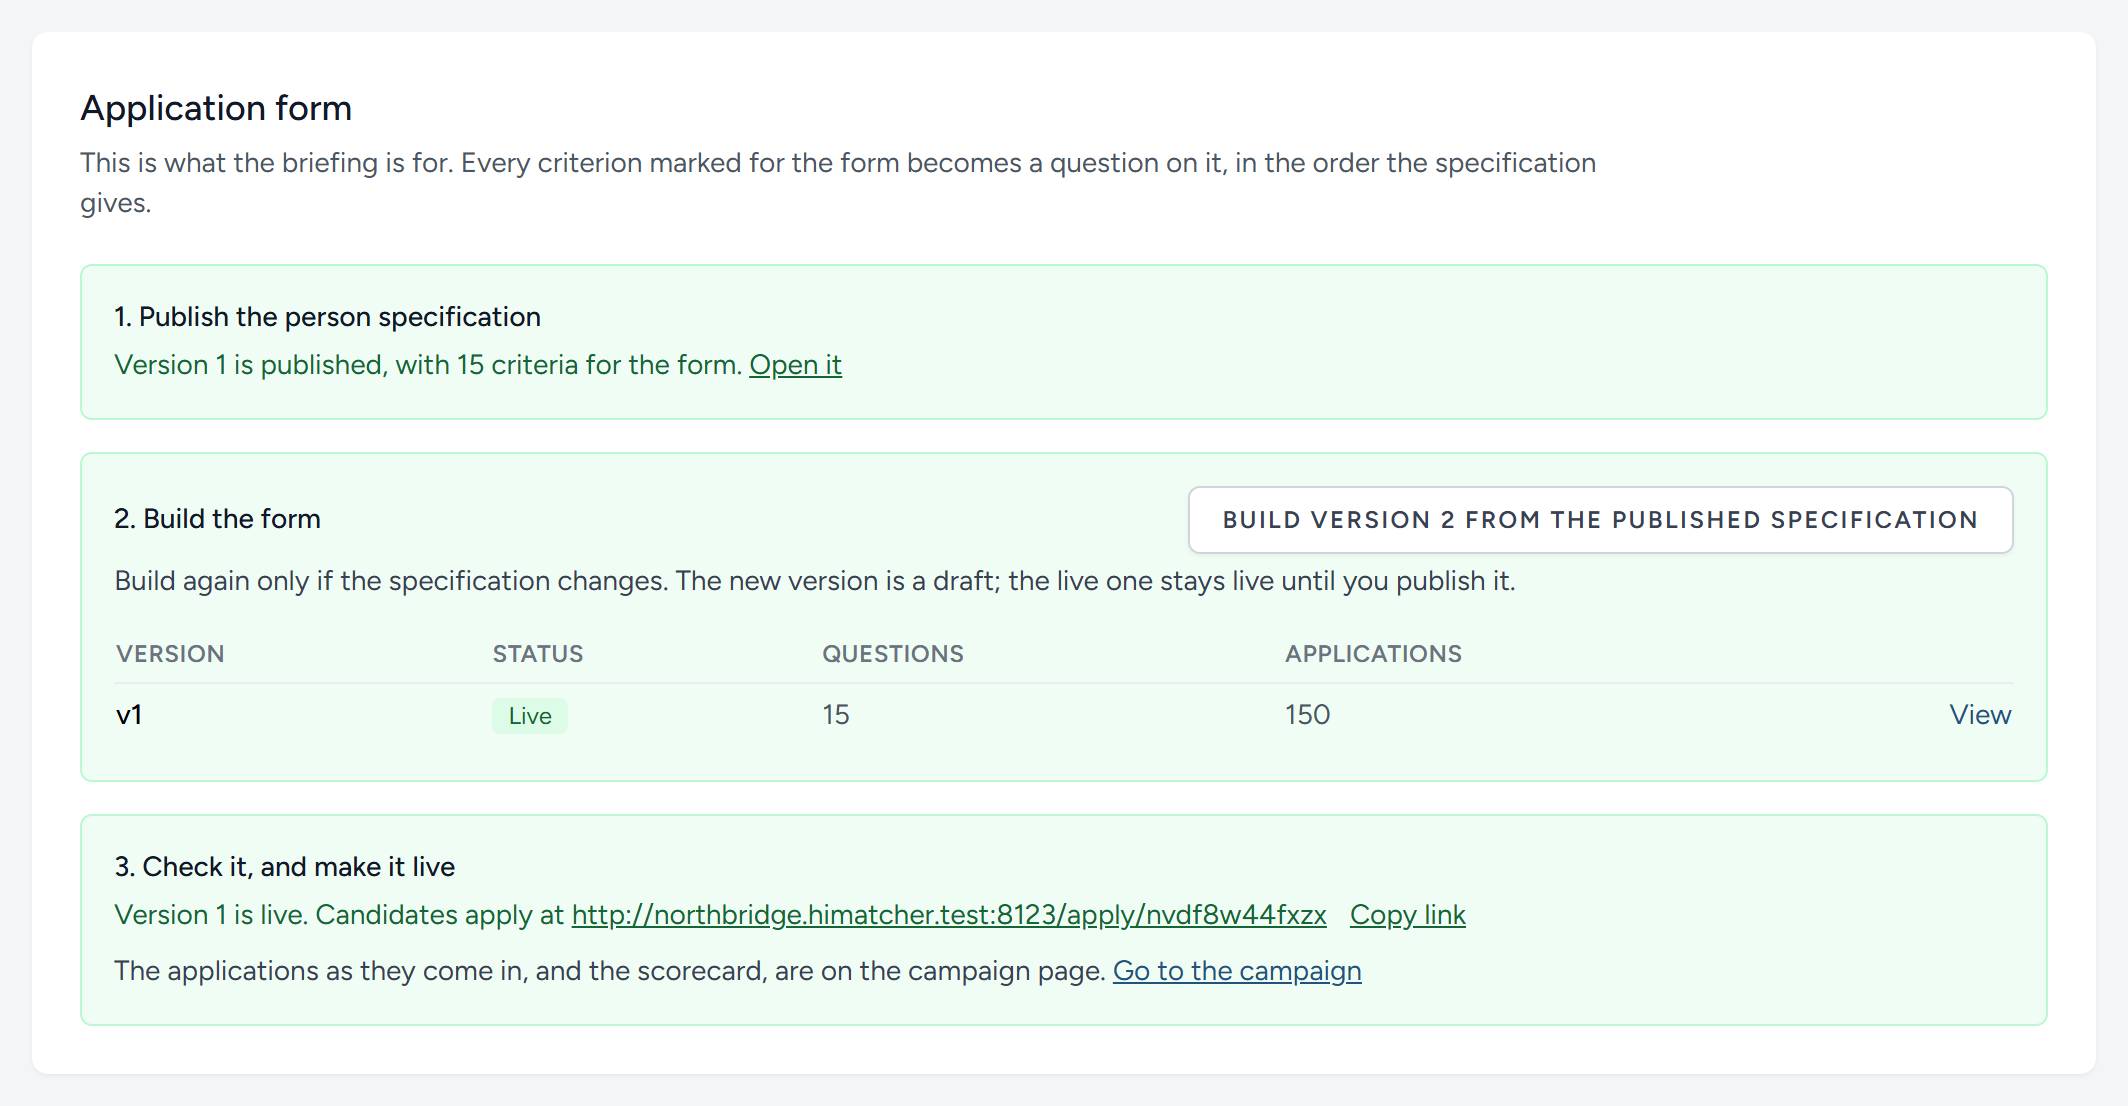2128x1106 pixels.
Task: Click the '1. Publish the person specification' heading
Action: tap(327, 317)
